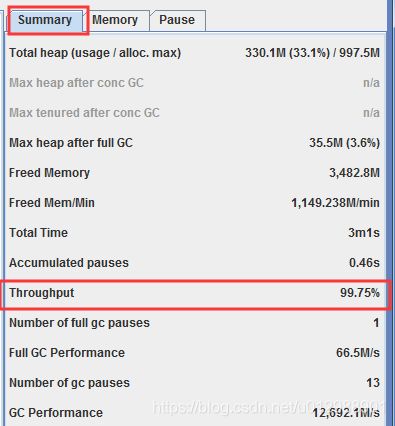Select the Number of gc pauses row
395x426 pixels.
[195, 383]
